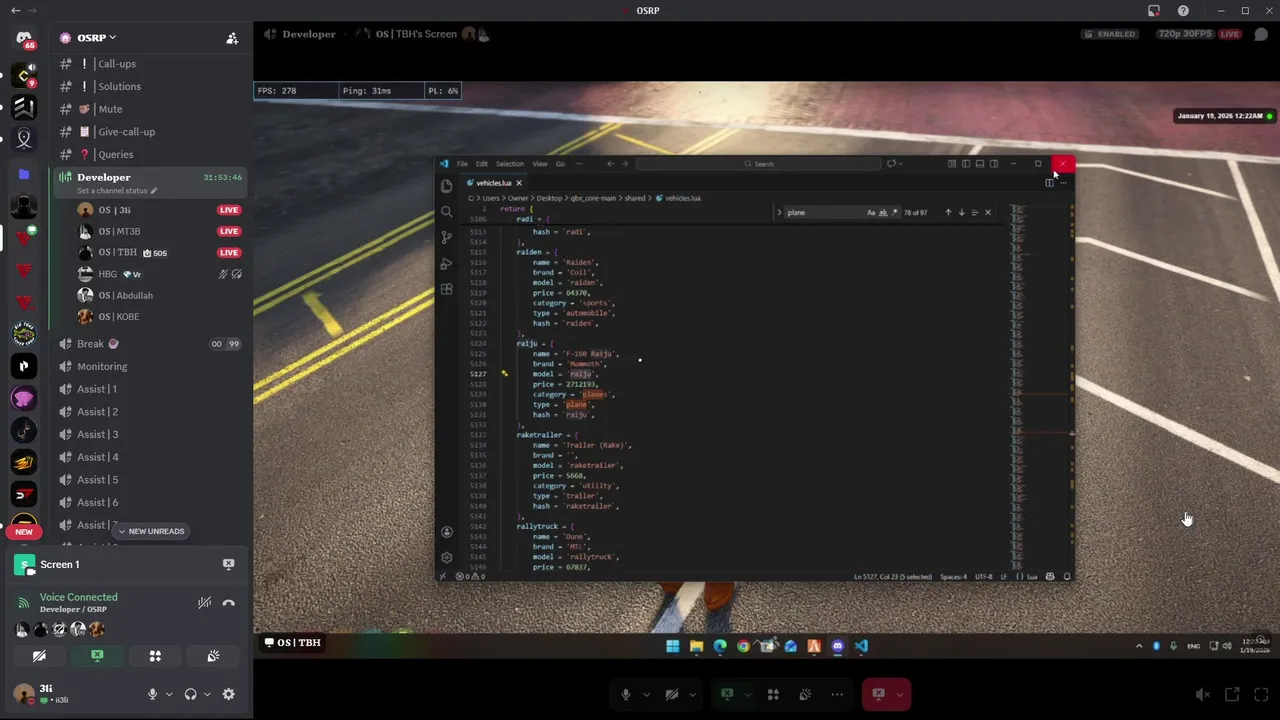The image size is (1280, 720).
Task: Unmute stream volume speaker icon
Action: tap(1203, 694)
